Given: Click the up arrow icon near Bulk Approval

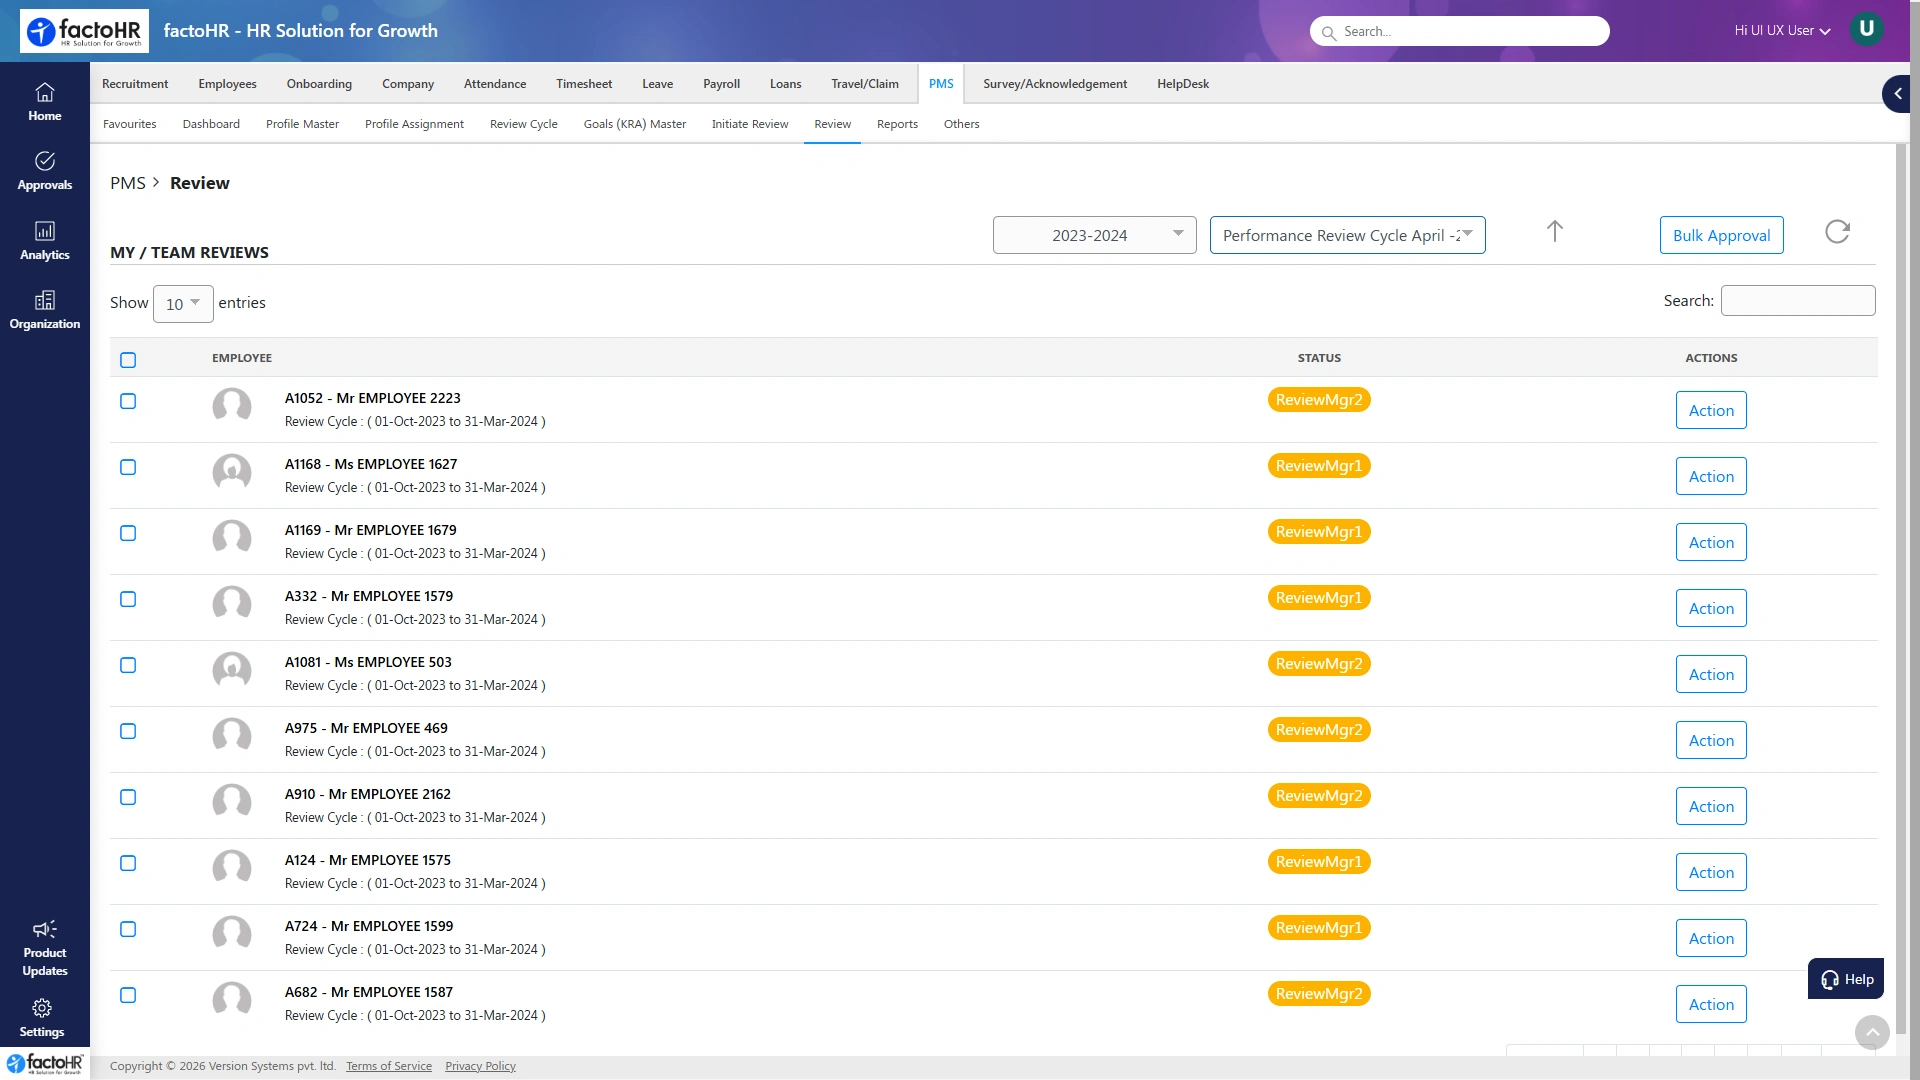Looking at the screenshot, I should tap(1554, 232).
